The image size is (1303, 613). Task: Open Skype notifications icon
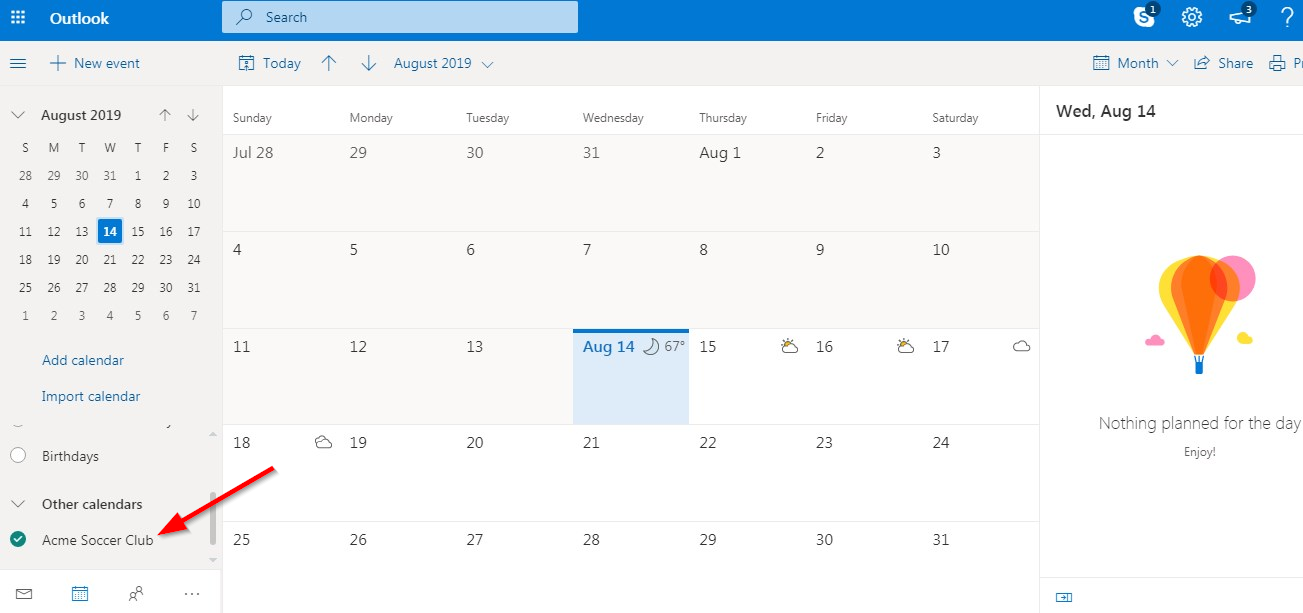coord(1145,16)
